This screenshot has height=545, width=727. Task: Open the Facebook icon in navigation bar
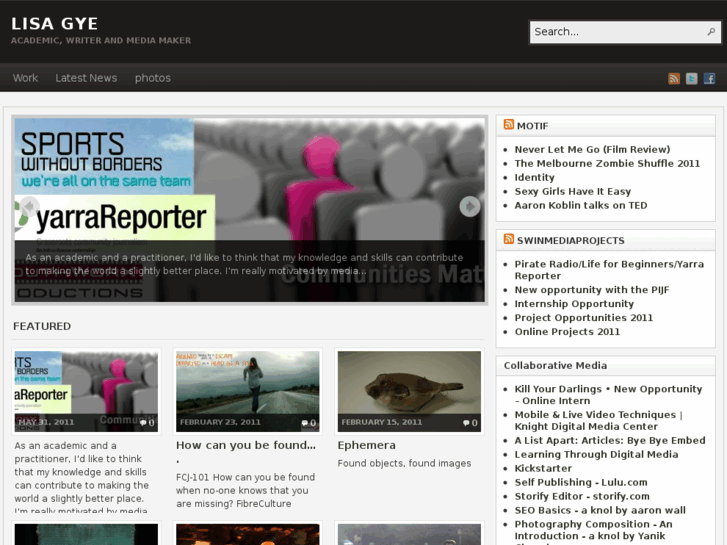(709, 78)
